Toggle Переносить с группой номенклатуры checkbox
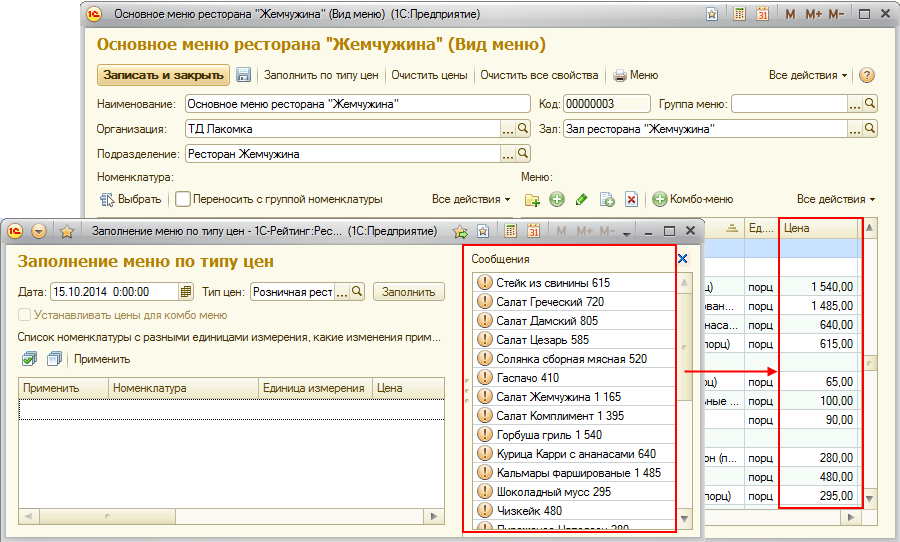900x542 pixels. coord(183,199)
